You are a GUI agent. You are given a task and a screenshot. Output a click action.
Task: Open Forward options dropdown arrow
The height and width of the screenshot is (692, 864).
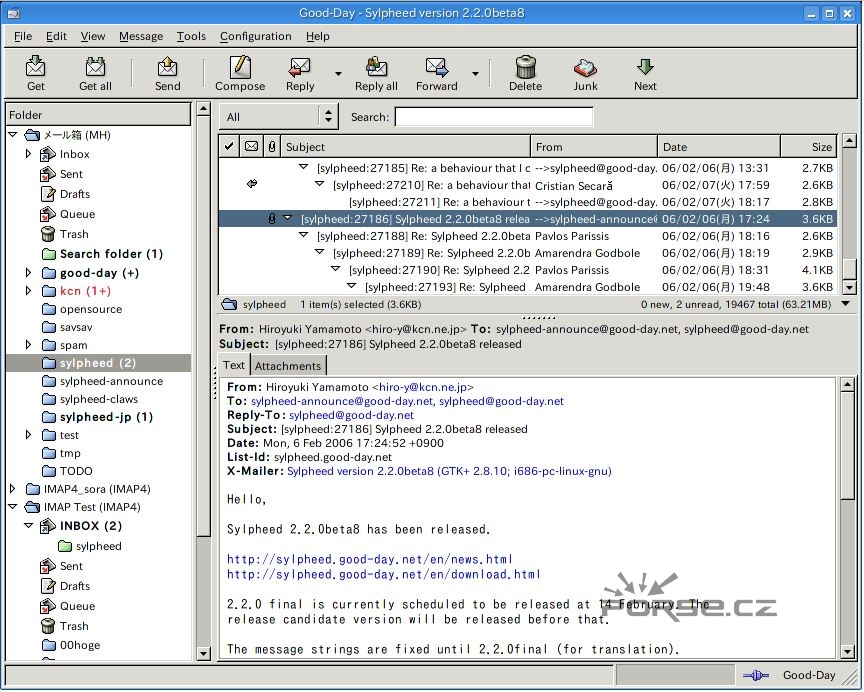click(x=475, y=73)
